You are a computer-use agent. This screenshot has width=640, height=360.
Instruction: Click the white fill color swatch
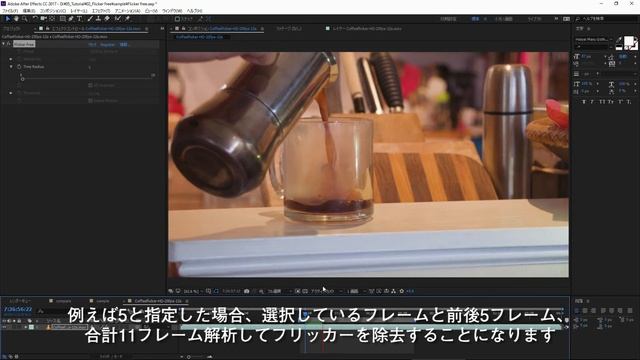tap(629, 41)
